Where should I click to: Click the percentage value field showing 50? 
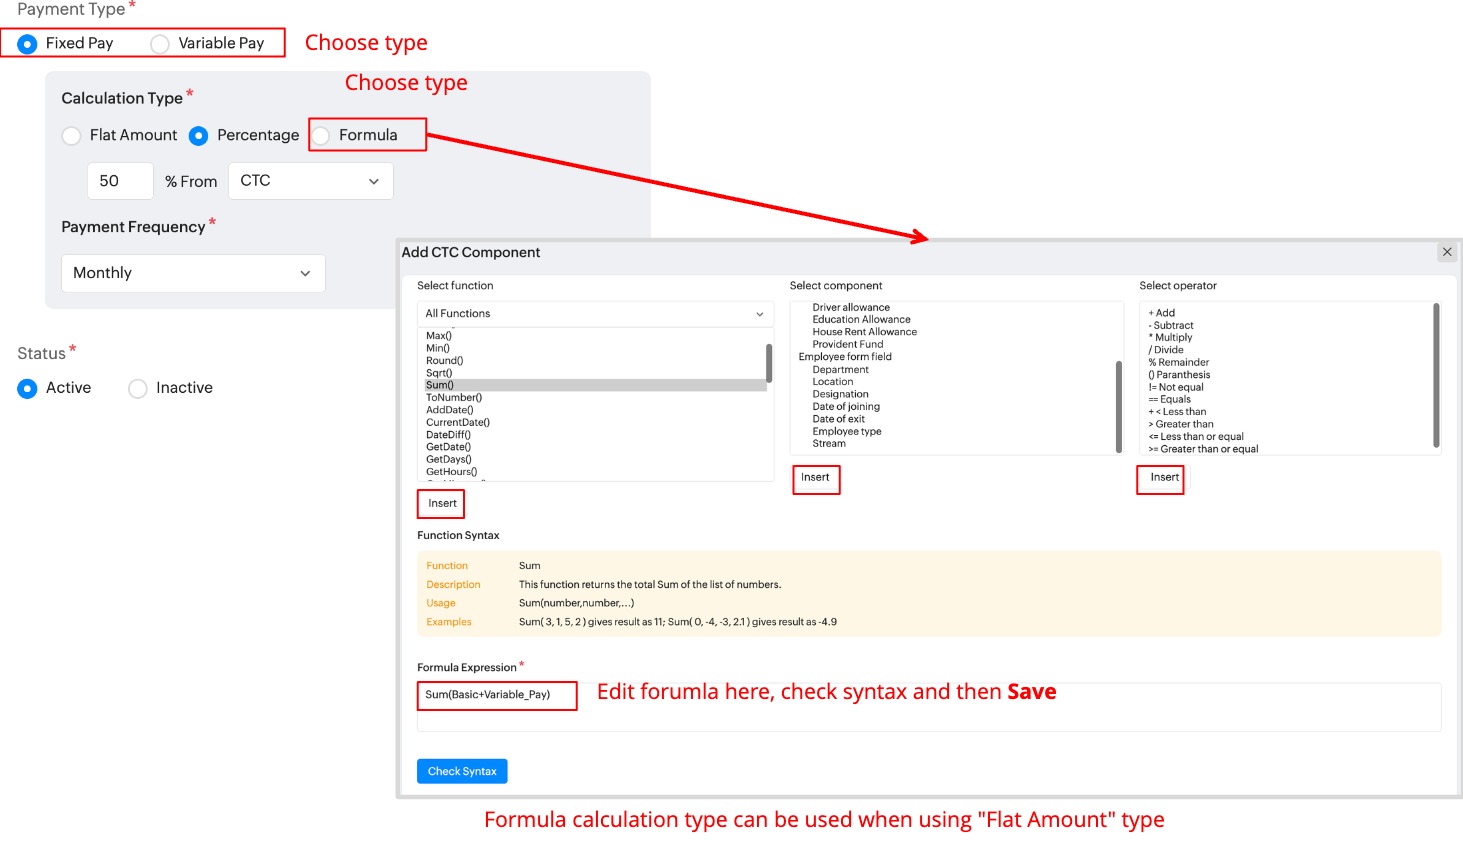[120, 181]
